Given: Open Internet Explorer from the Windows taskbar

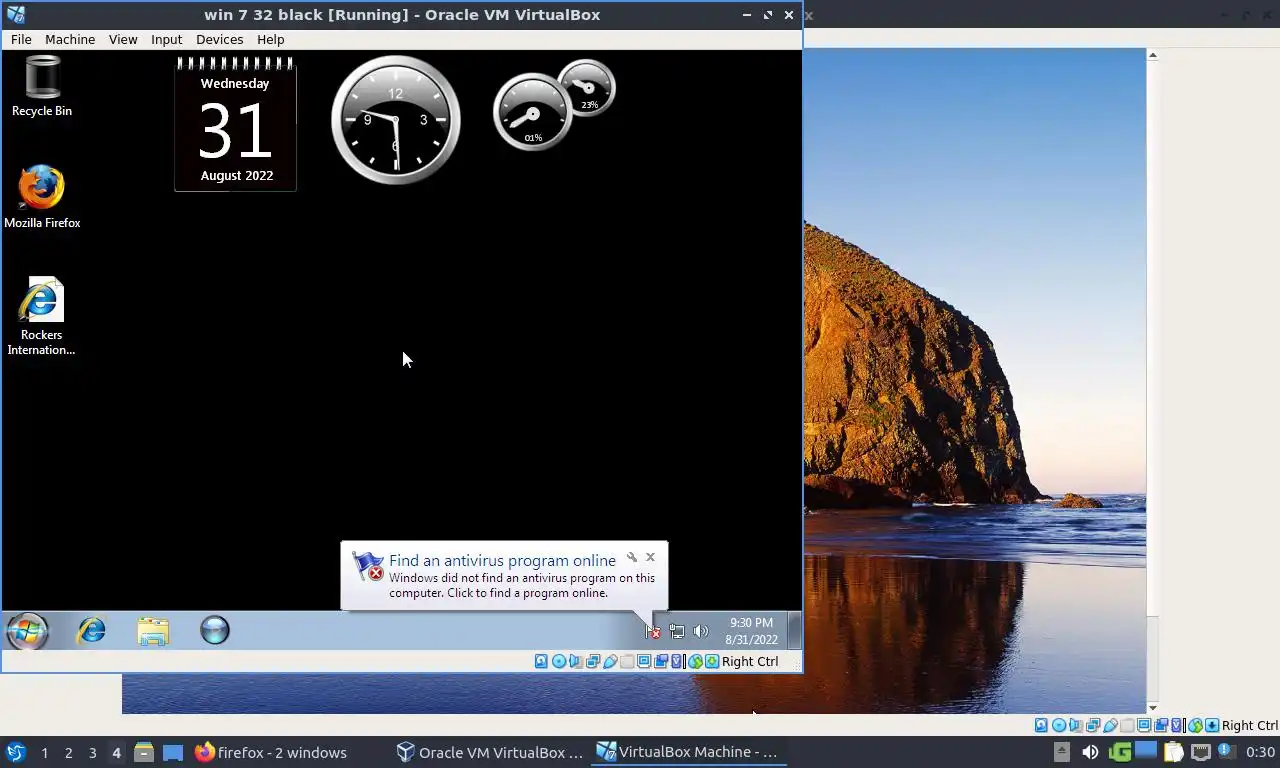Looking at the screenshot, I should (92, 631).
